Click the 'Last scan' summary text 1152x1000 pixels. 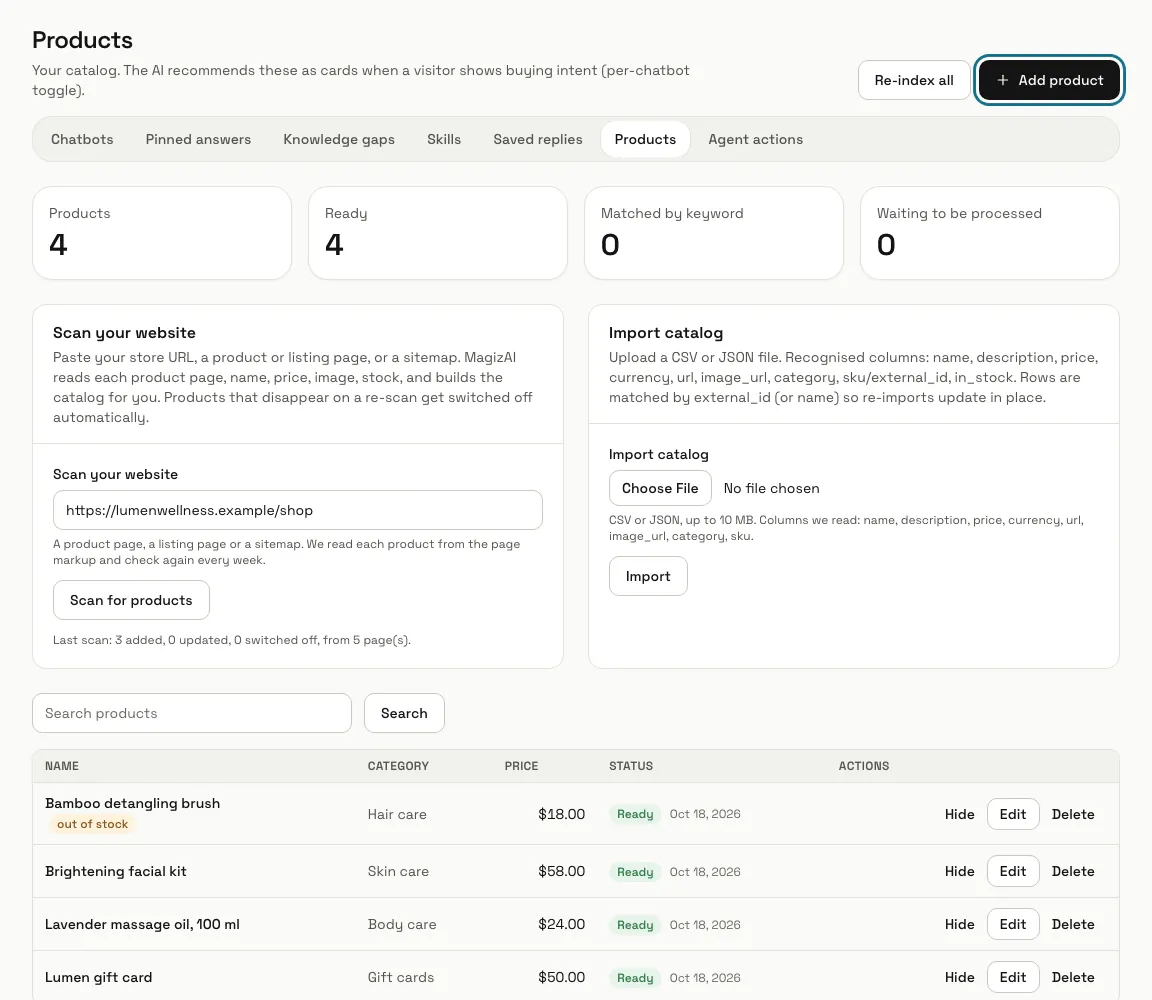pos(231,640)
